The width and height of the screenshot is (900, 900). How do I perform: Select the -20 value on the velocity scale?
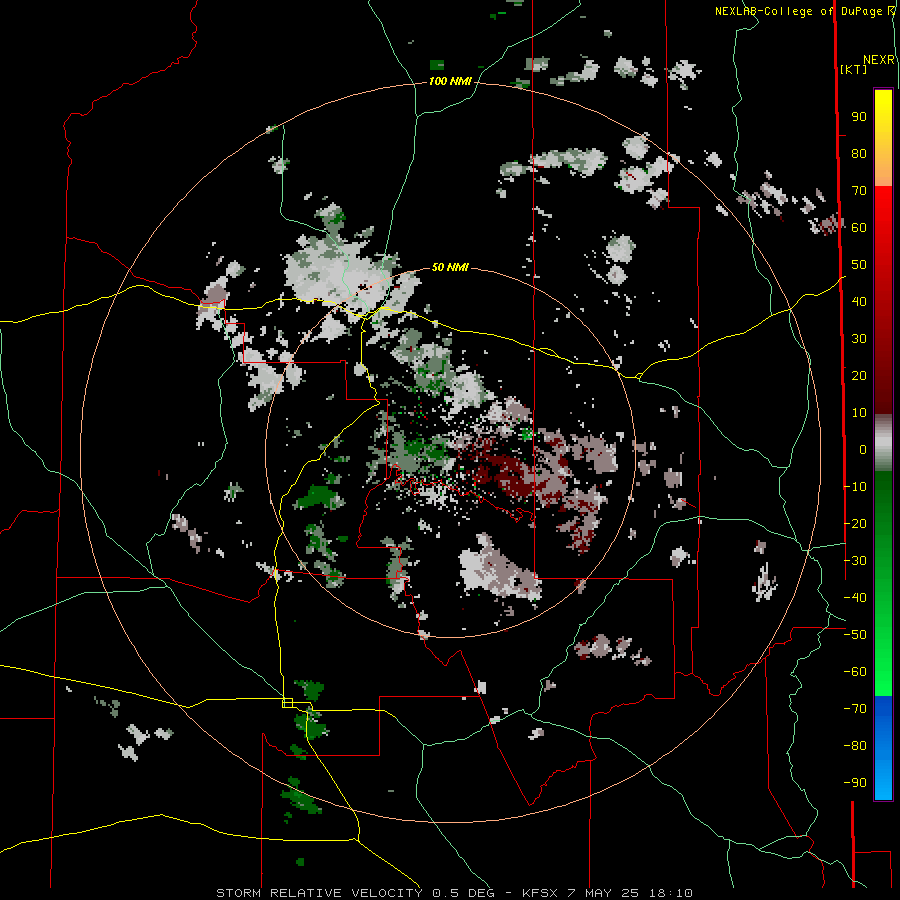coord(855,524)
